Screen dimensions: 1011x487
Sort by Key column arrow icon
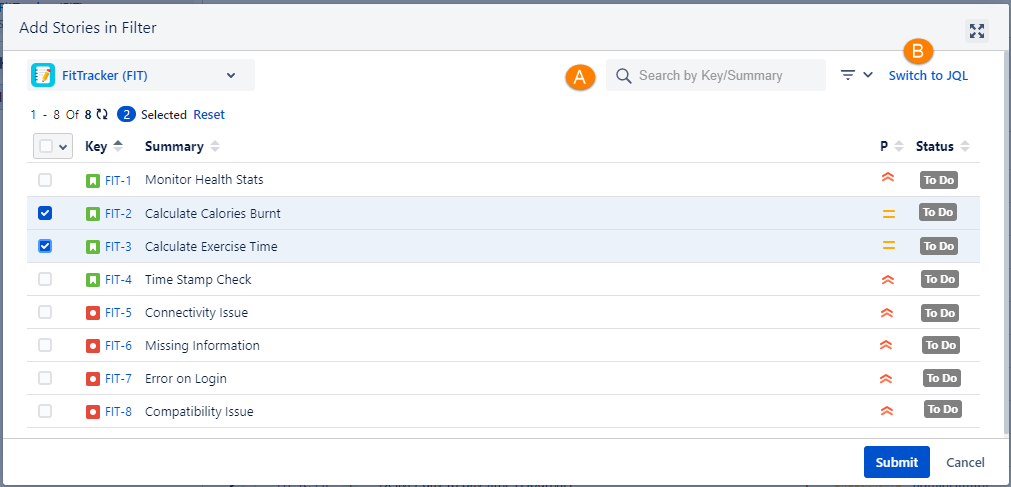click(x=117, y=146)
